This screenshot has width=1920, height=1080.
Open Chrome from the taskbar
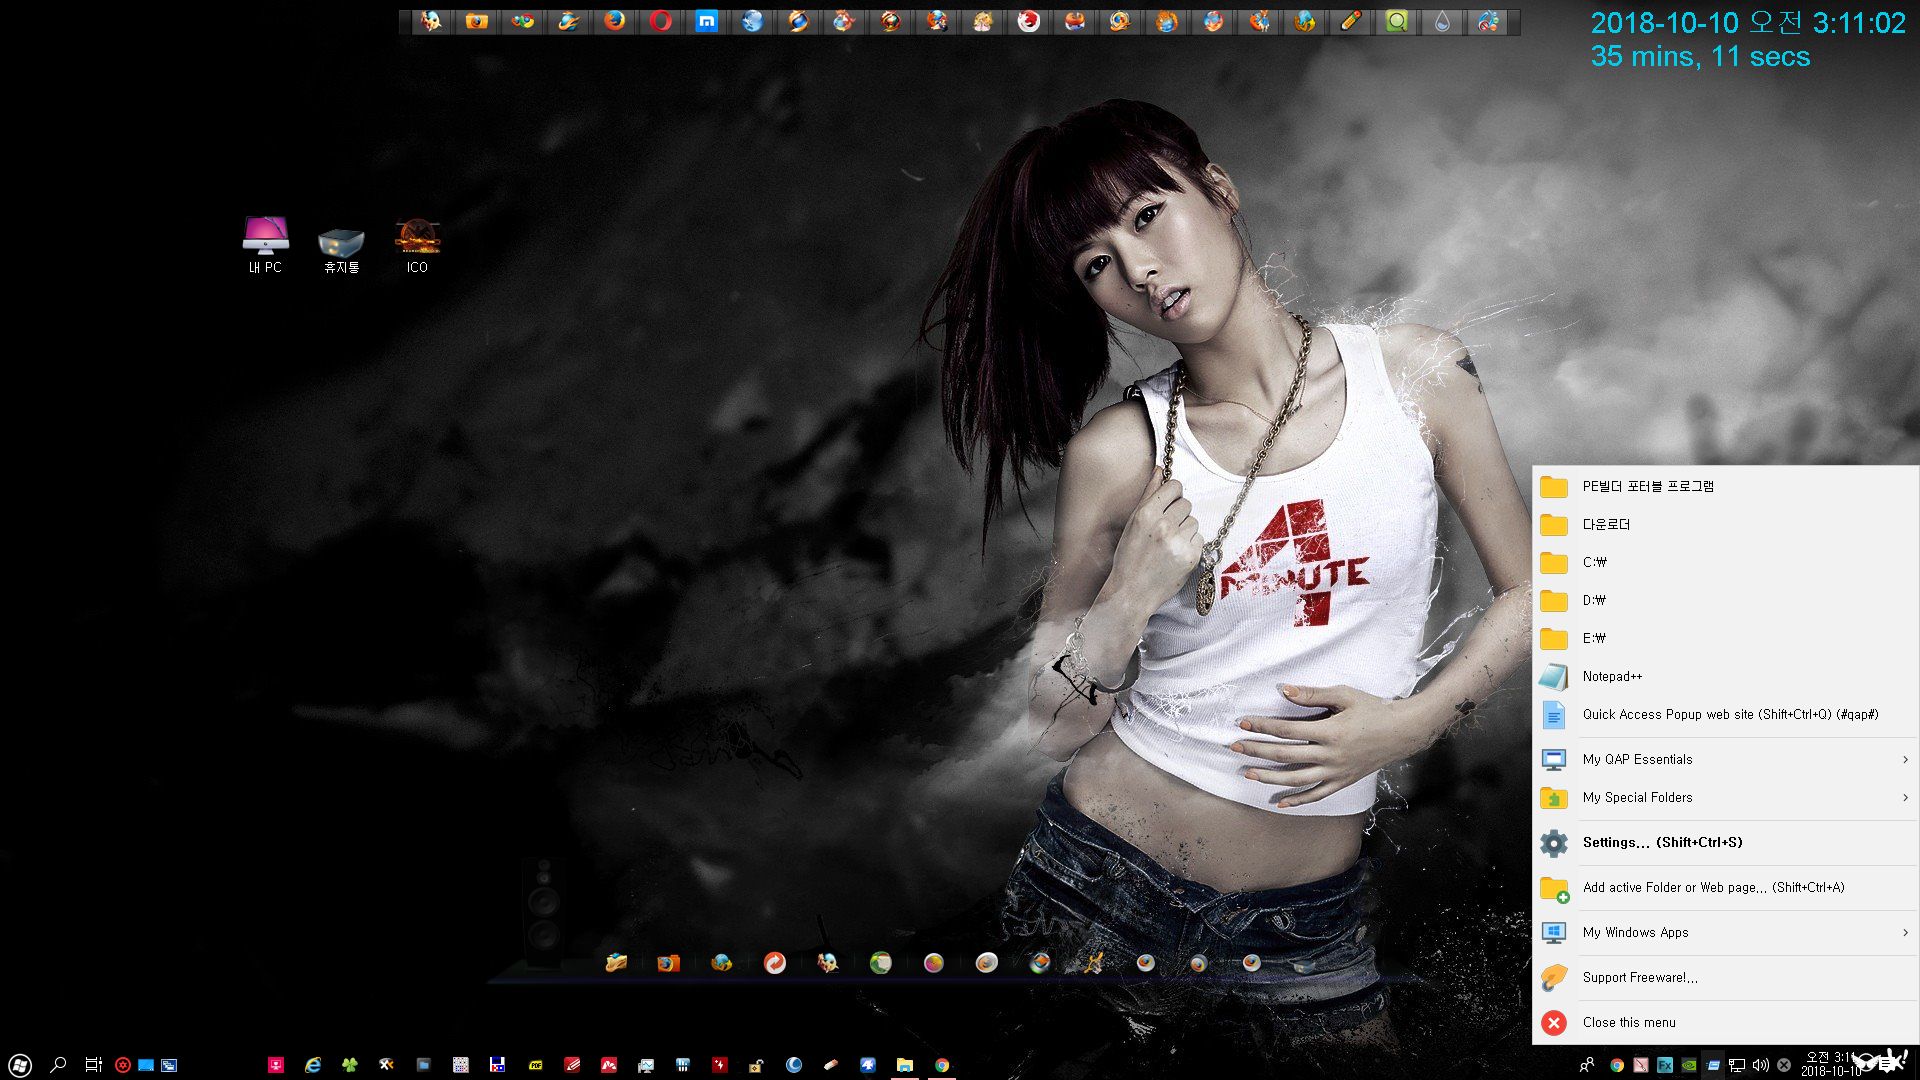coord(942,1065)
